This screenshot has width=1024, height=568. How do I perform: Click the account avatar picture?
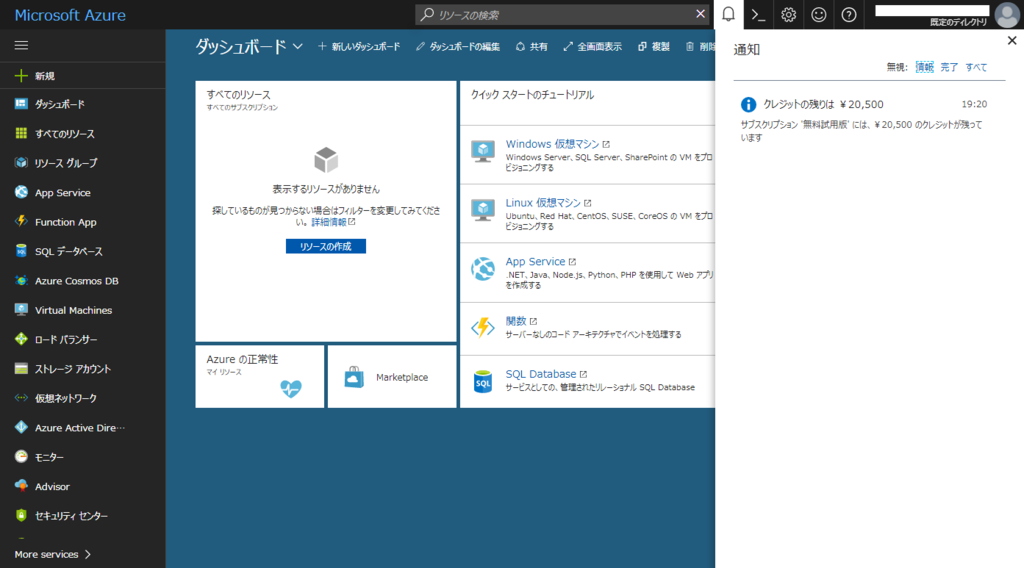1007,14
